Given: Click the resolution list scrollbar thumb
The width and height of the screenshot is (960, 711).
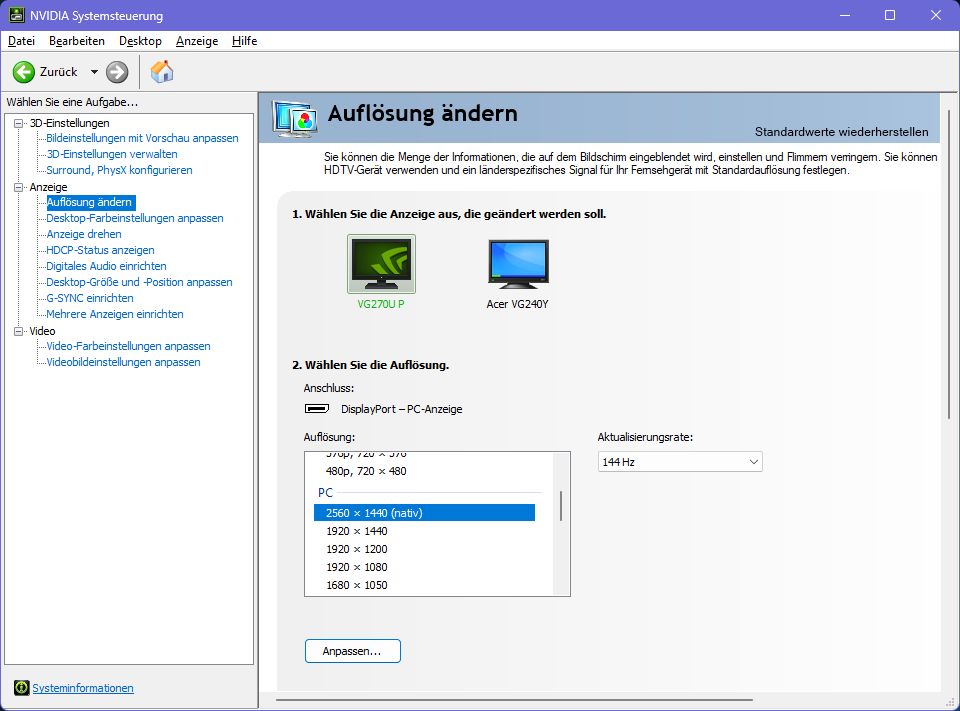Looking at the screenshot, I should [x=561, y=506].
